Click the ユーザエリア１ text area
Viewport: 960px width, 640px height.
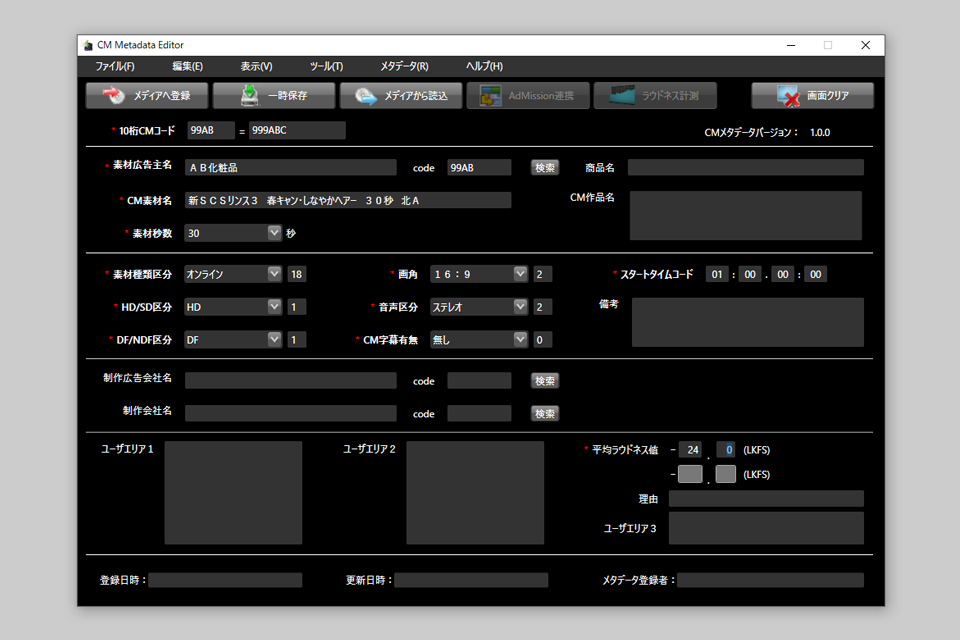click(x=233, y=493)
